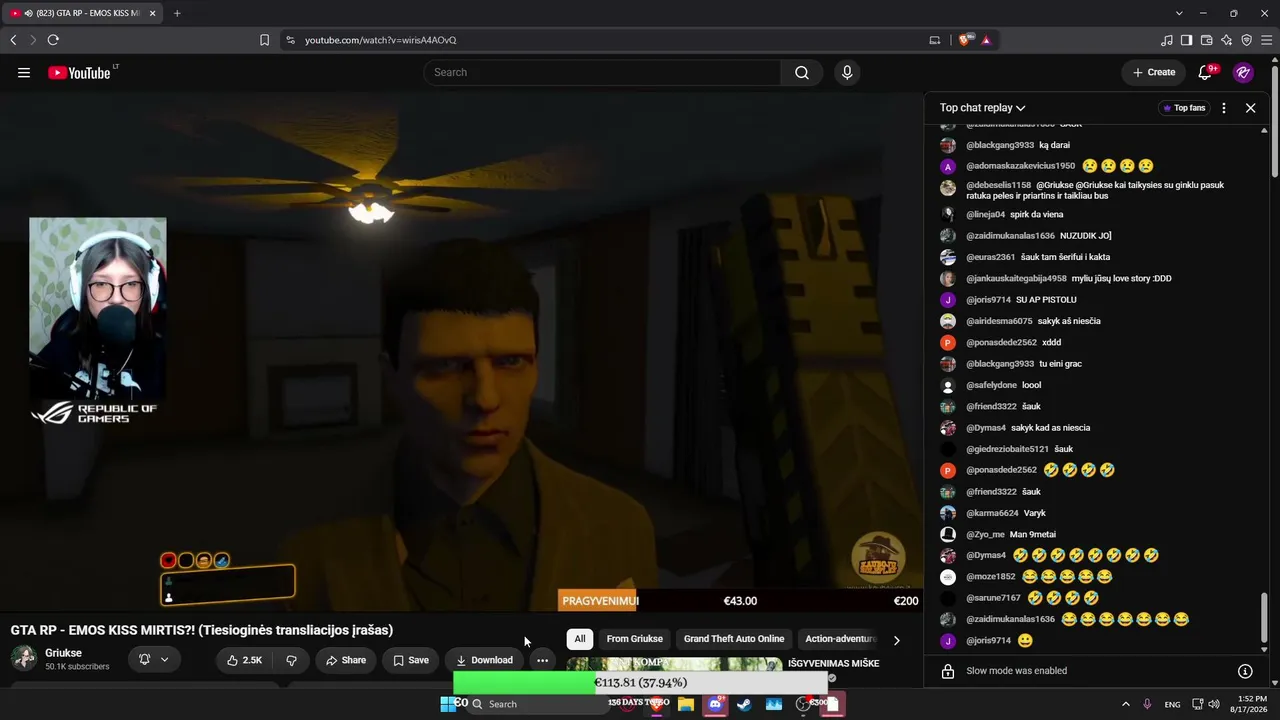1280x720 pixels.
Task: Open File Explorer from the taskbar
Action: click(x=686, y=704)
